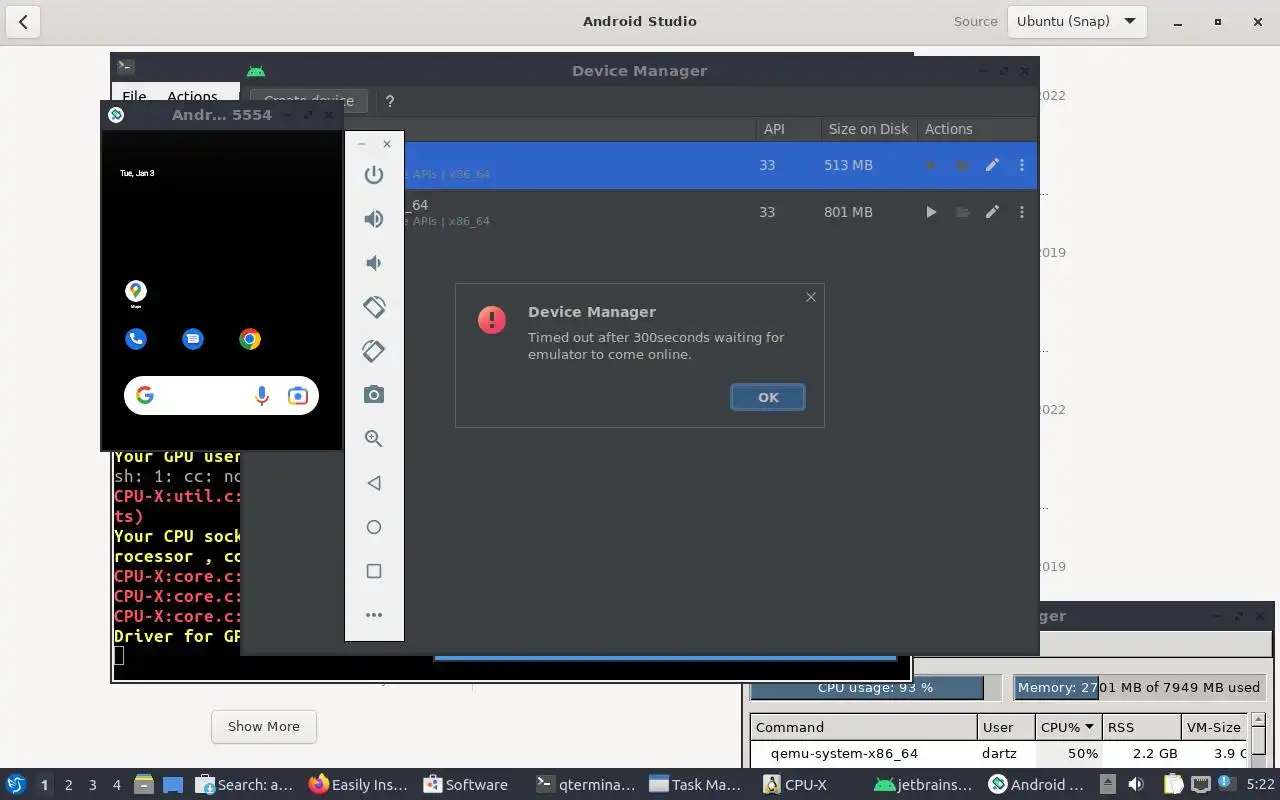The image size is (1280, 800).
Task: Open the file manager icon in the taskbar
Action: [x=142, y=785]
